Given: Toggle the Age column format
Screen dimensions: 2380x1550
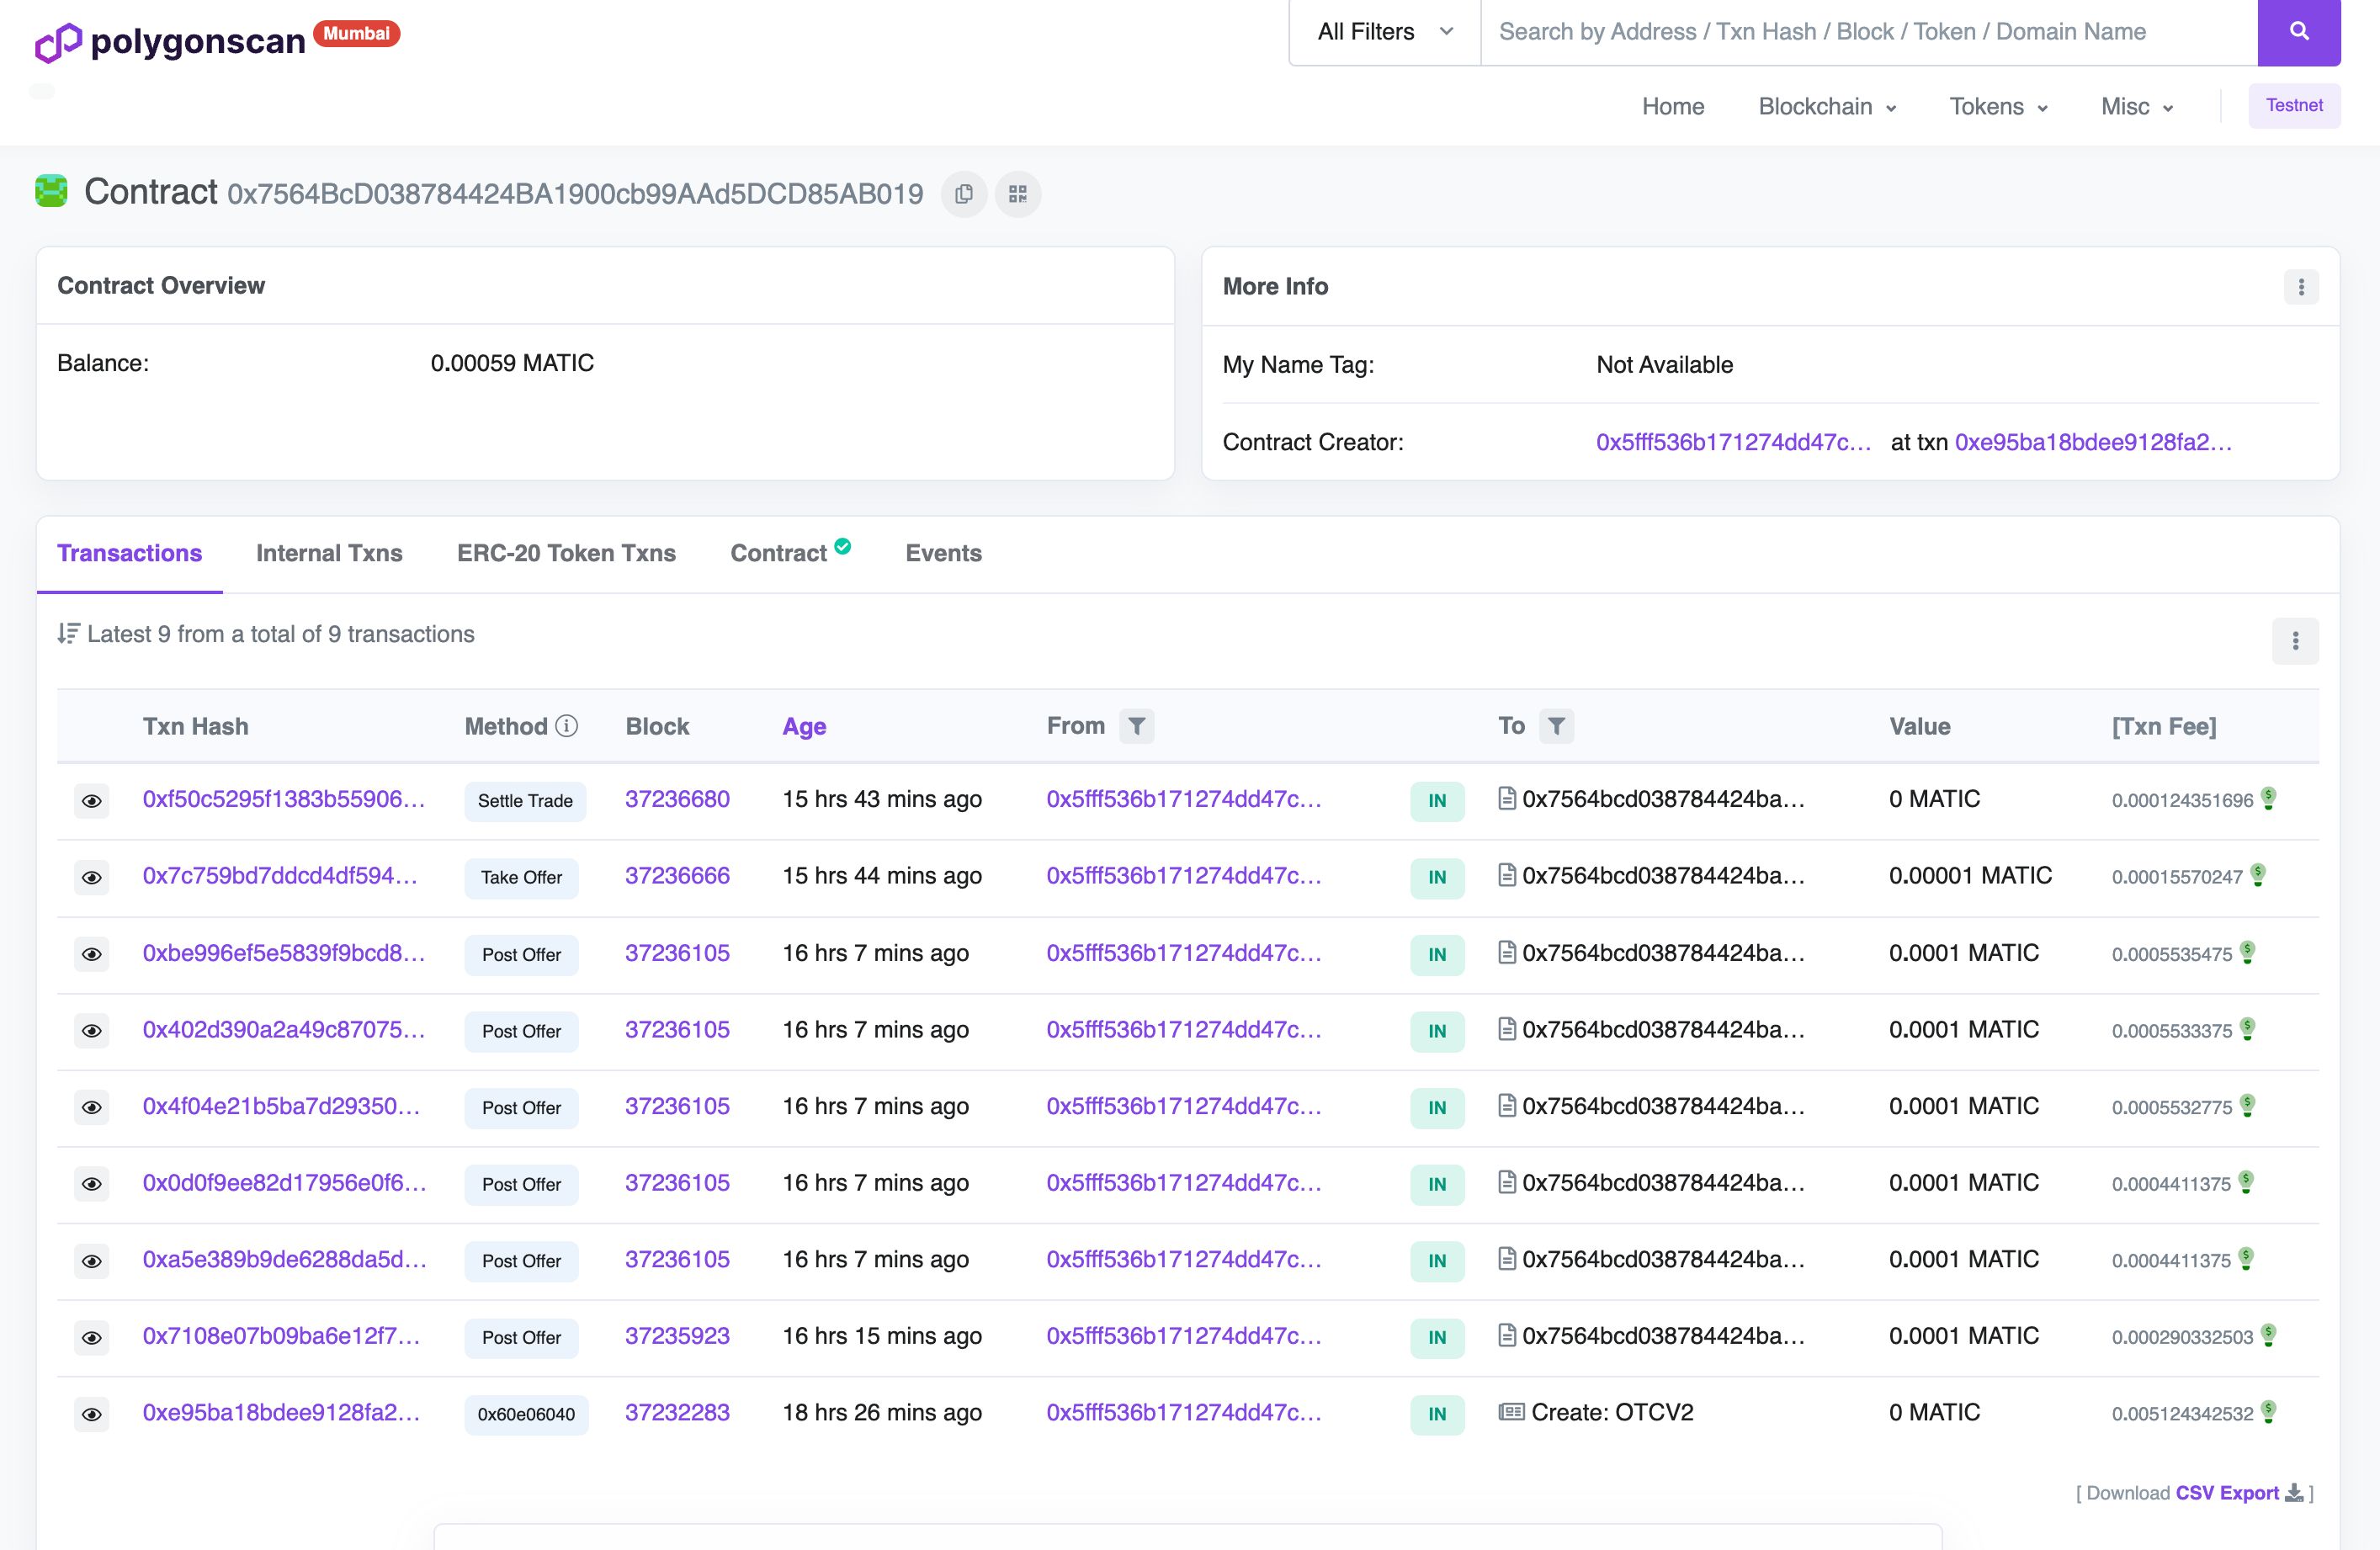Looking at the screenshot, I should tap(804, 727).
